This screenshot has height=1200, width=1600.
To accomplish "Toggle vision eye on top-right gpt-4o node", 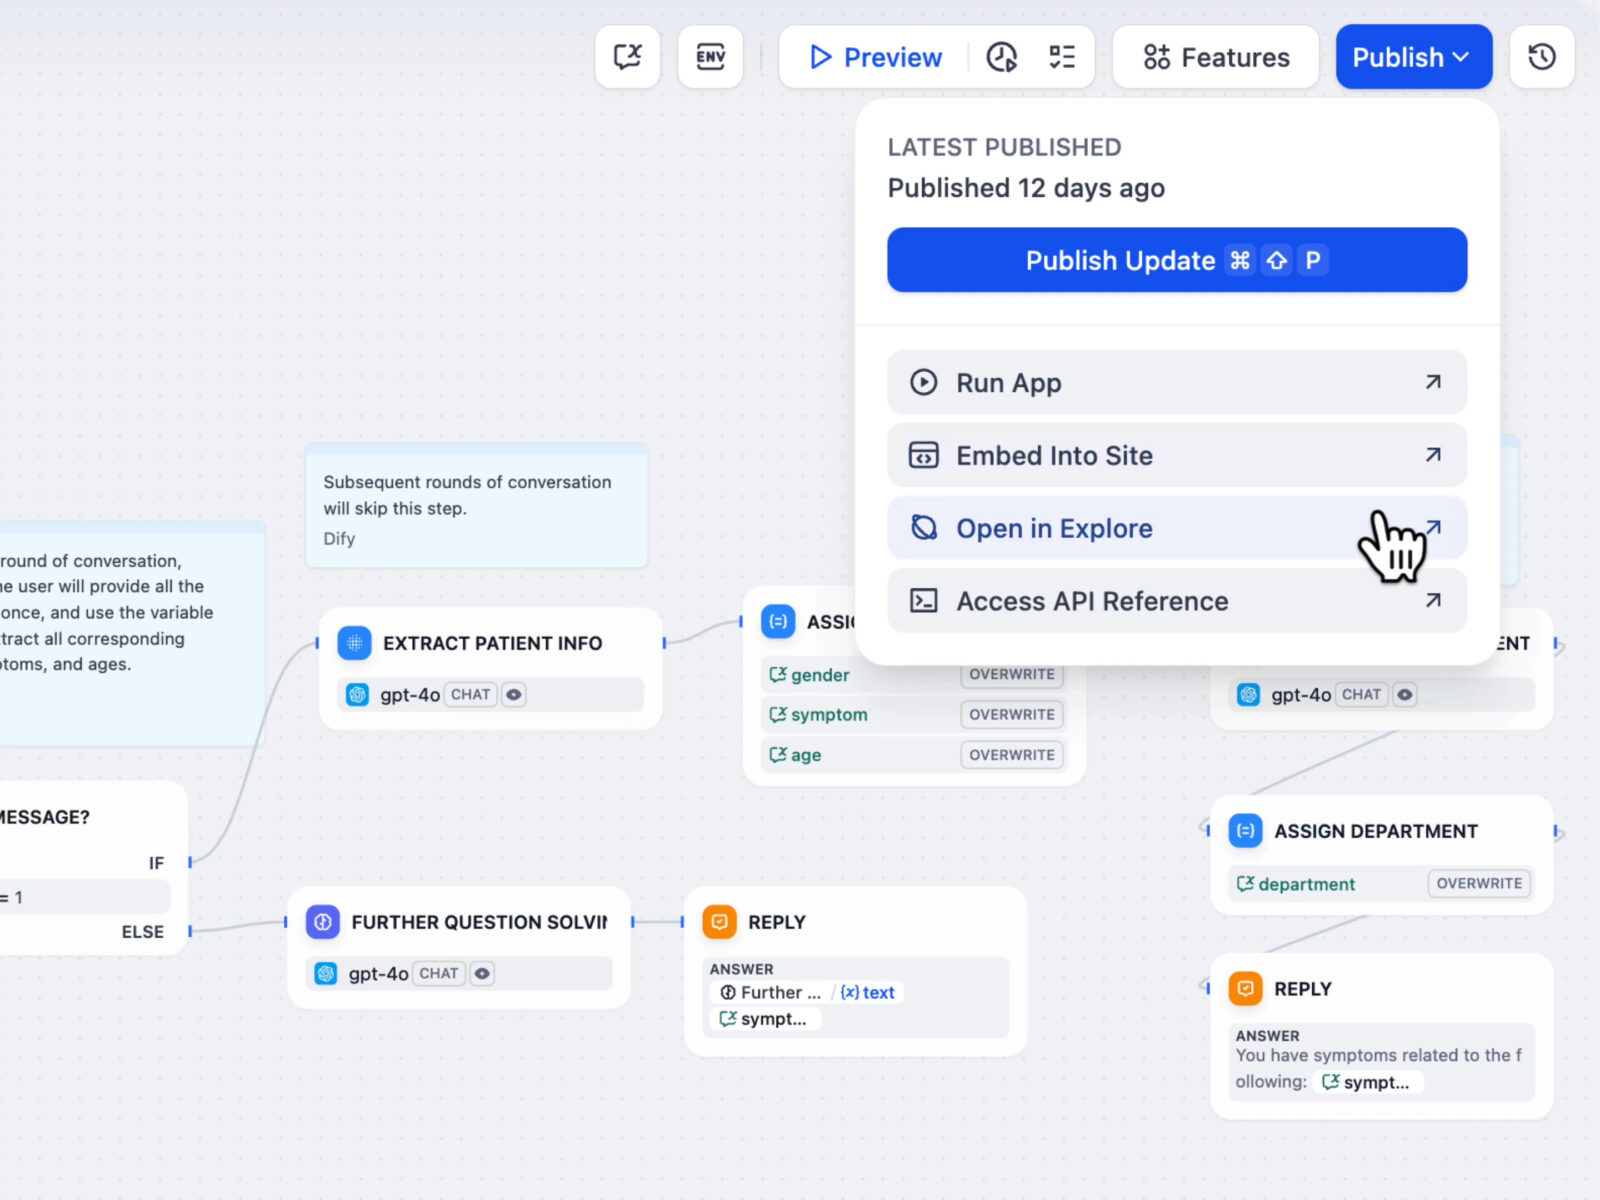I will click(x=1405, y=695).
